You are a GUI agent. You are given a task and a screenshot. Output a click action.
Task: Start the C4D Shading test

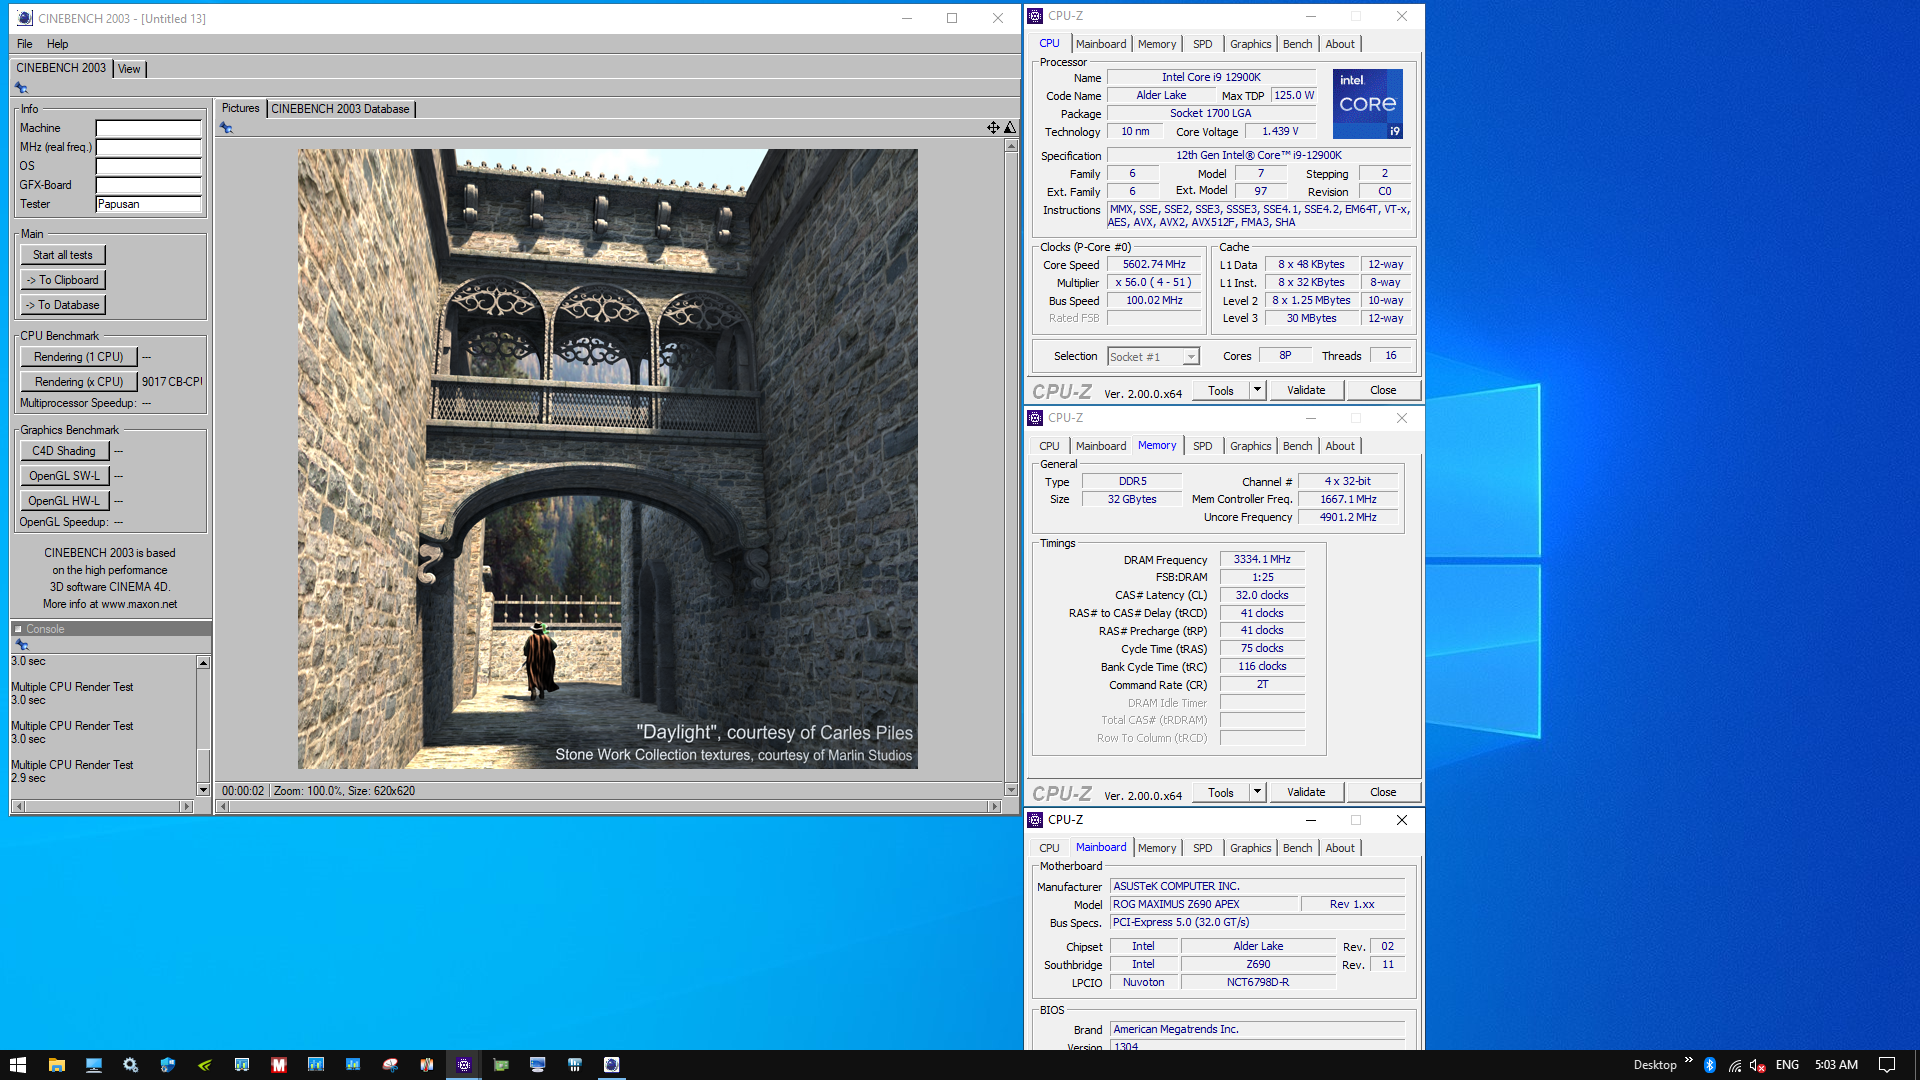click(64, 451)
